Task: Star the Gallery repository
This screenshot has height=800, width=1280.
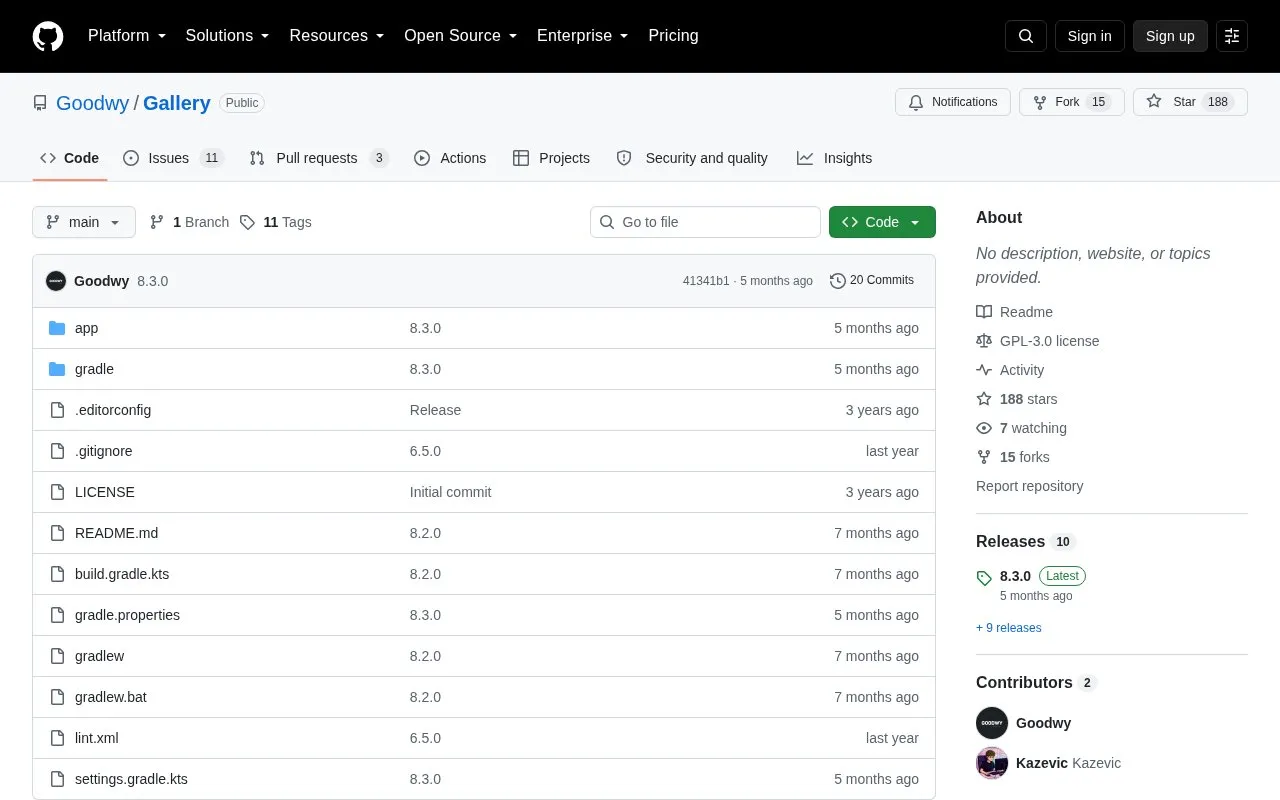Action: pyautogui.click(x=1190, y=102)
